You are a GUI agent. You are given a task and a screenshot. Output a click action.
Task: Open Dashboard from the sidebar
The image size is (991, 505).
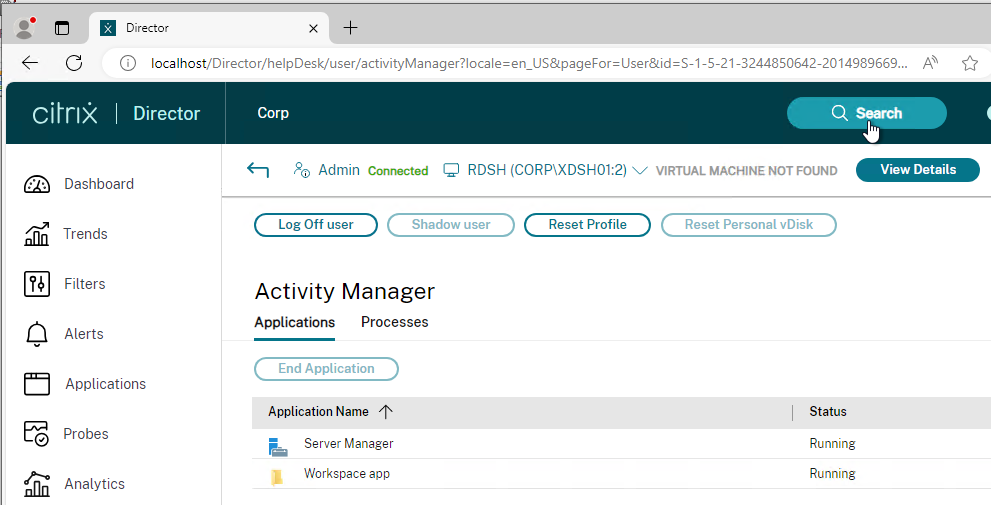tap(99, 184)
